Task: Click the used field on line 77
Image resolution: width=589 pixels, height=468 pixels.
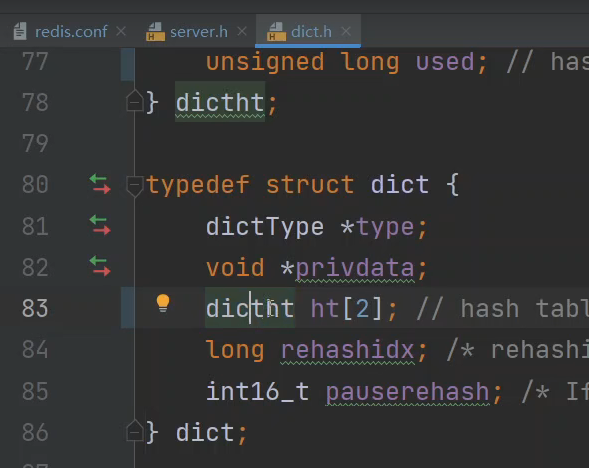Action: tap(445, 62)
